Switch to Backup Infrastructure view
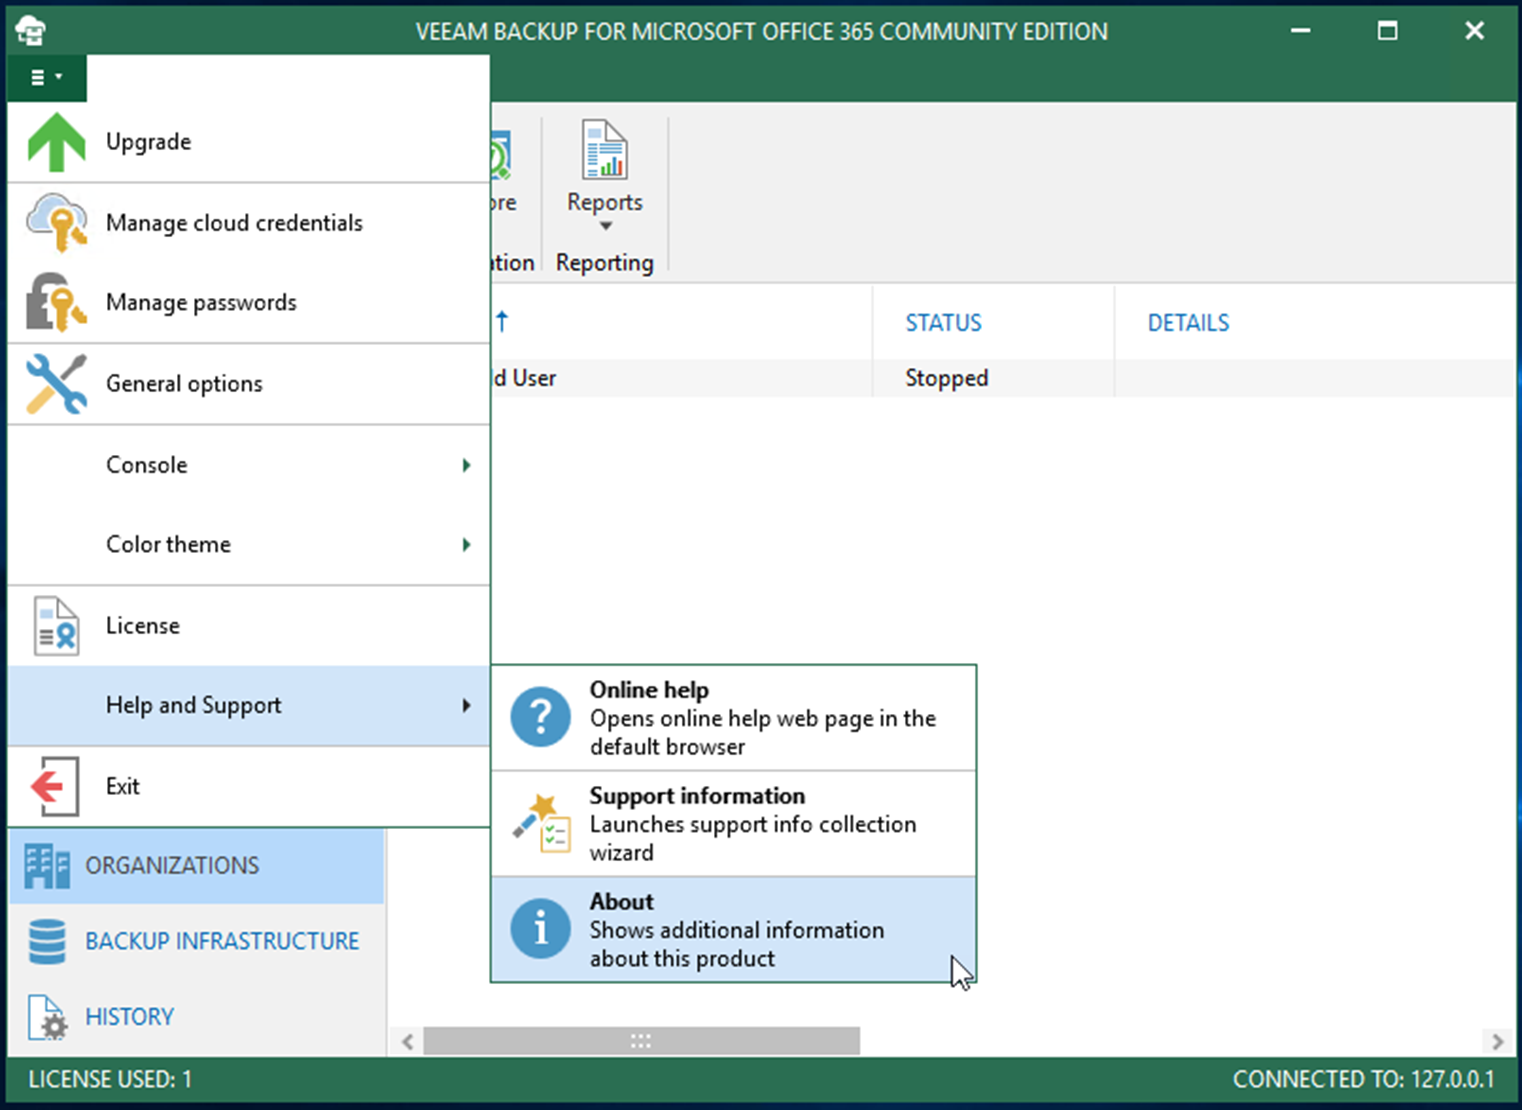Image resolution: width=1522 pixels, height=1110 pixels. (196, 941)
